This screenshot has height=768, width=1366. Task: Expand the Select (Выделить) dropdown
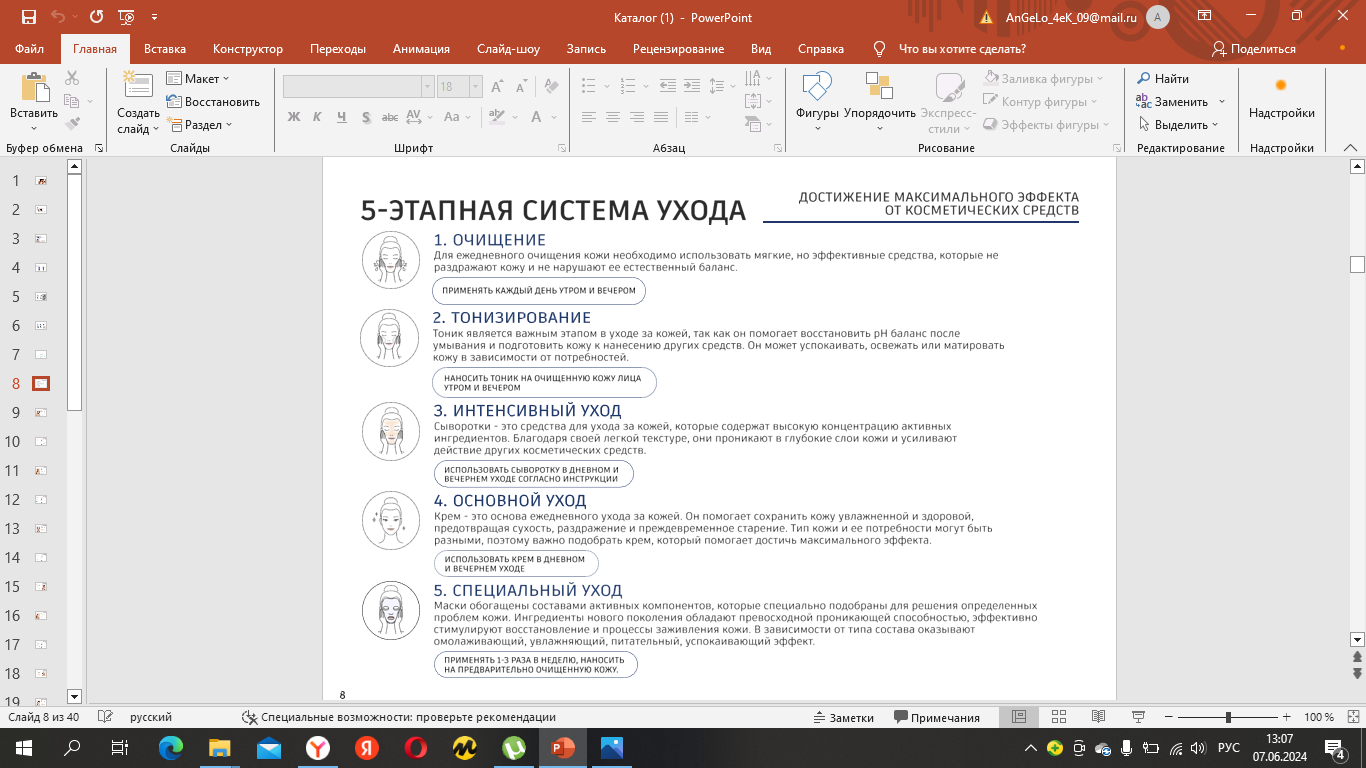(x=1180, y=125)
